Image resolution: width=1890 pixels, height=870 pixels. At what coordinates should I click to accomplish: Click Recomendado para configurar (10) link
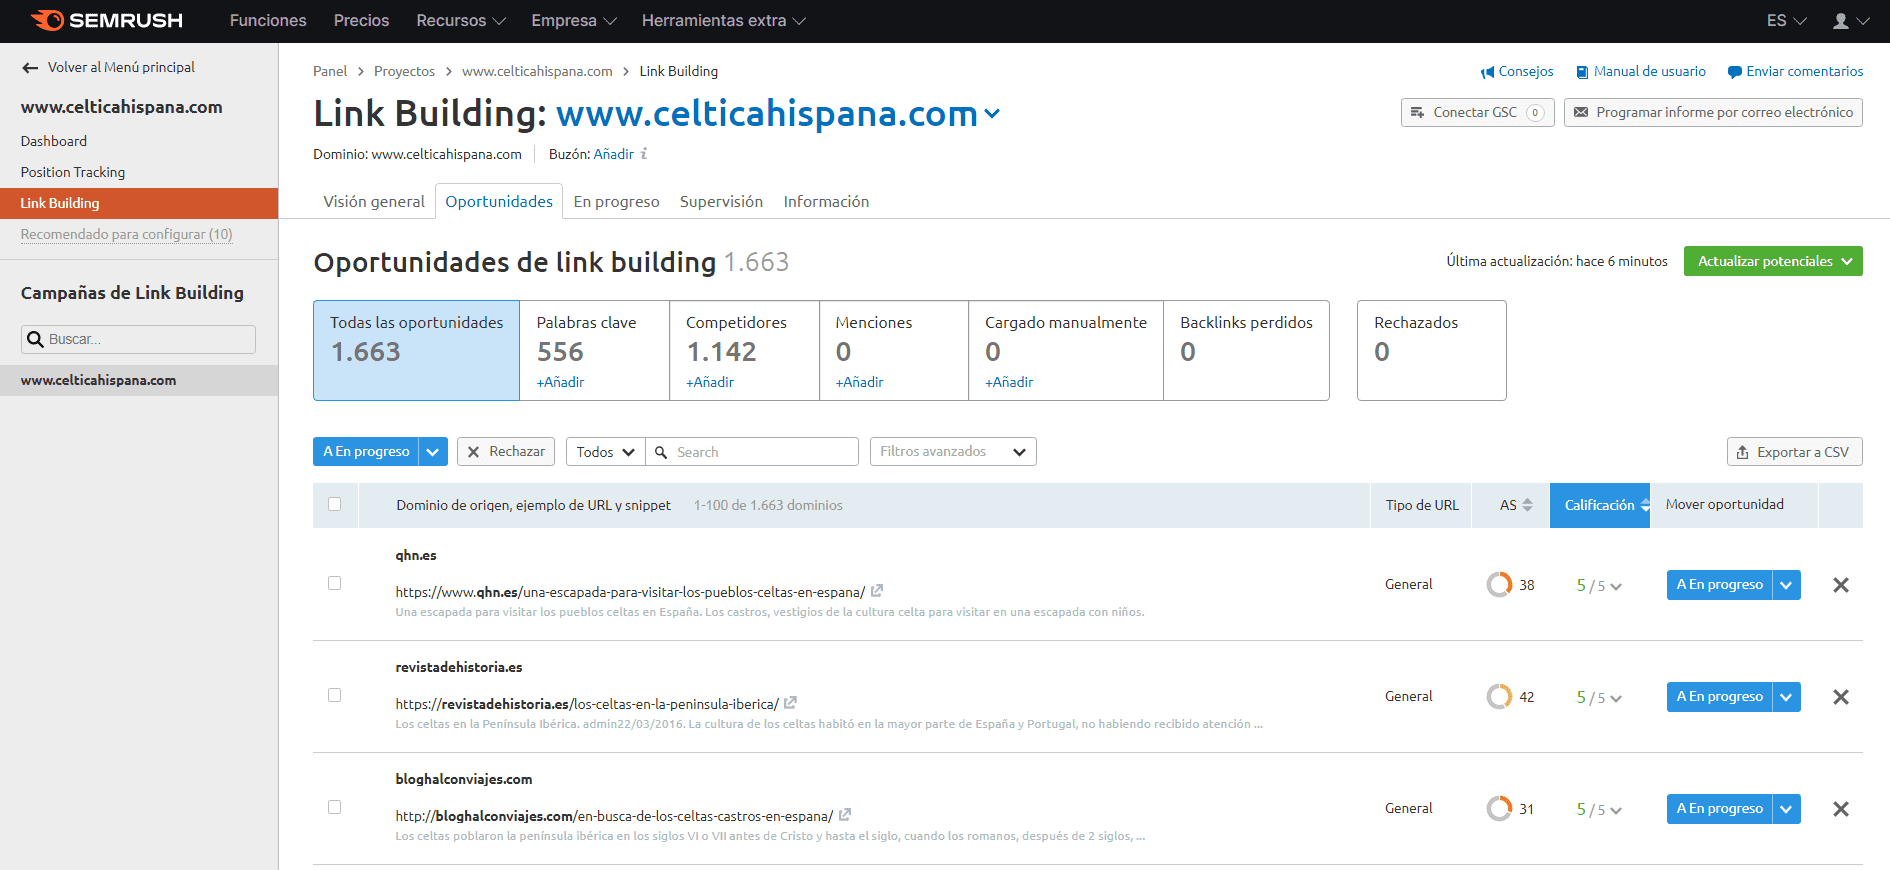point(127,235)
